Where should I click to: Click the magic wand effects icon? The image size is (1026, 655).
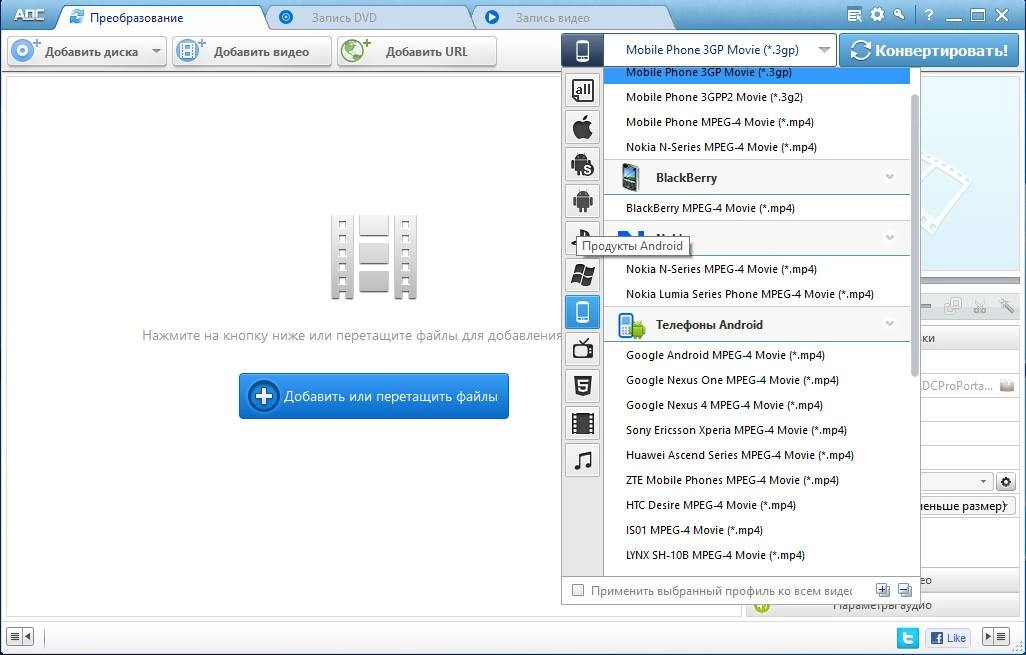[1006, 306]
